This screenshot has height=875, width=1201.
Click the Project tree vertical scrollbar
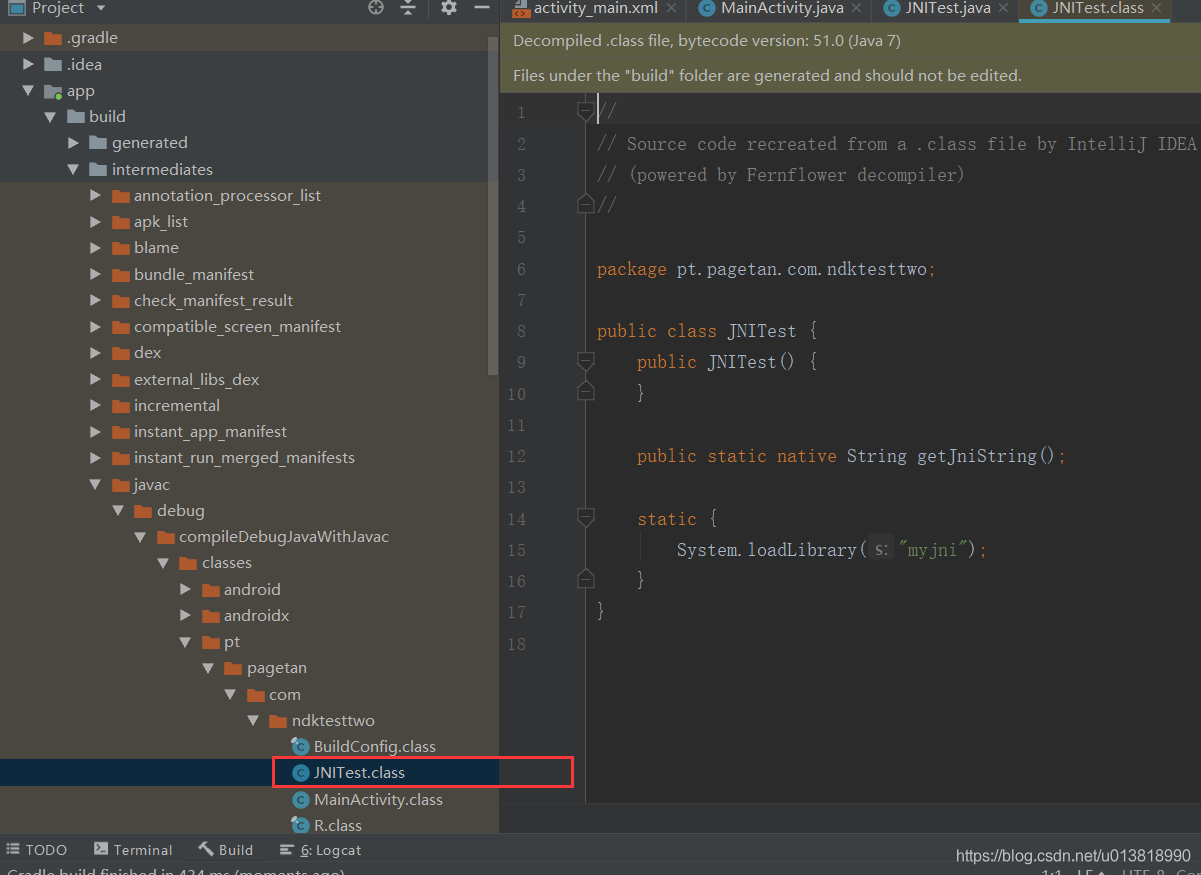click(492, 205)
